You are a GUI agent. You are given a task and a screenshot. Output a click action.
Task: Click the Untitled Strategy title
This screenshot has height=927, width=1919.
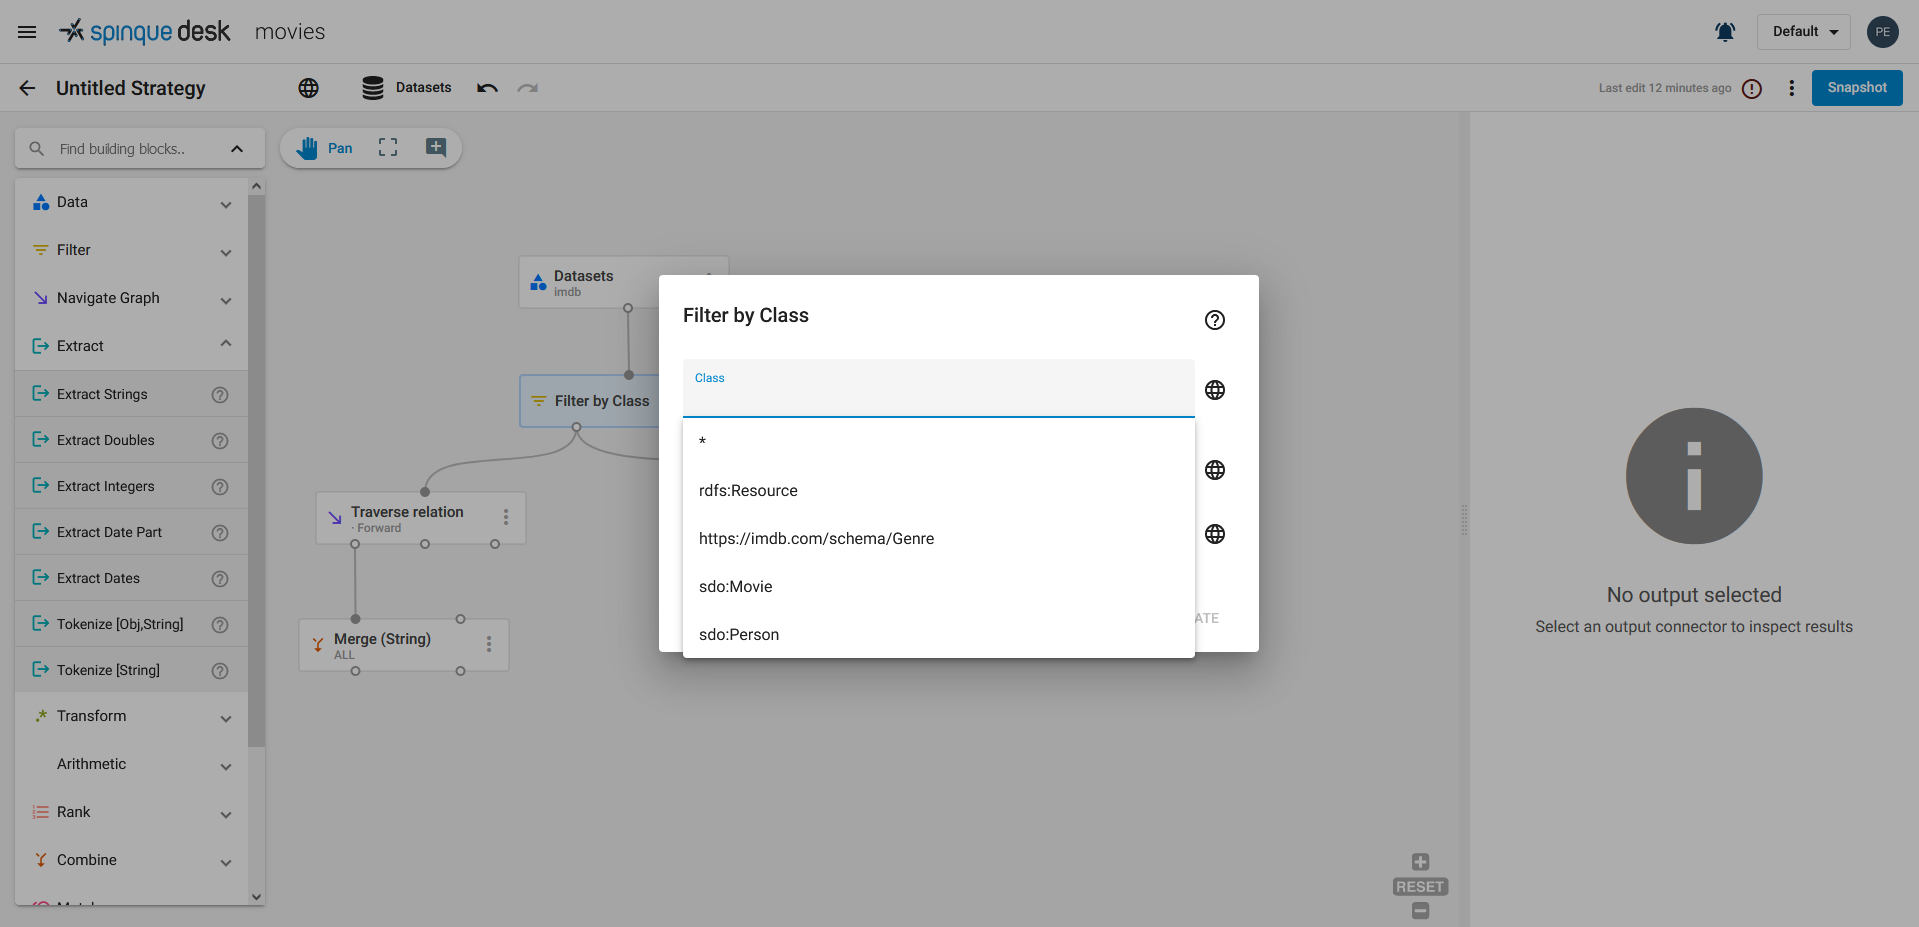131,88
